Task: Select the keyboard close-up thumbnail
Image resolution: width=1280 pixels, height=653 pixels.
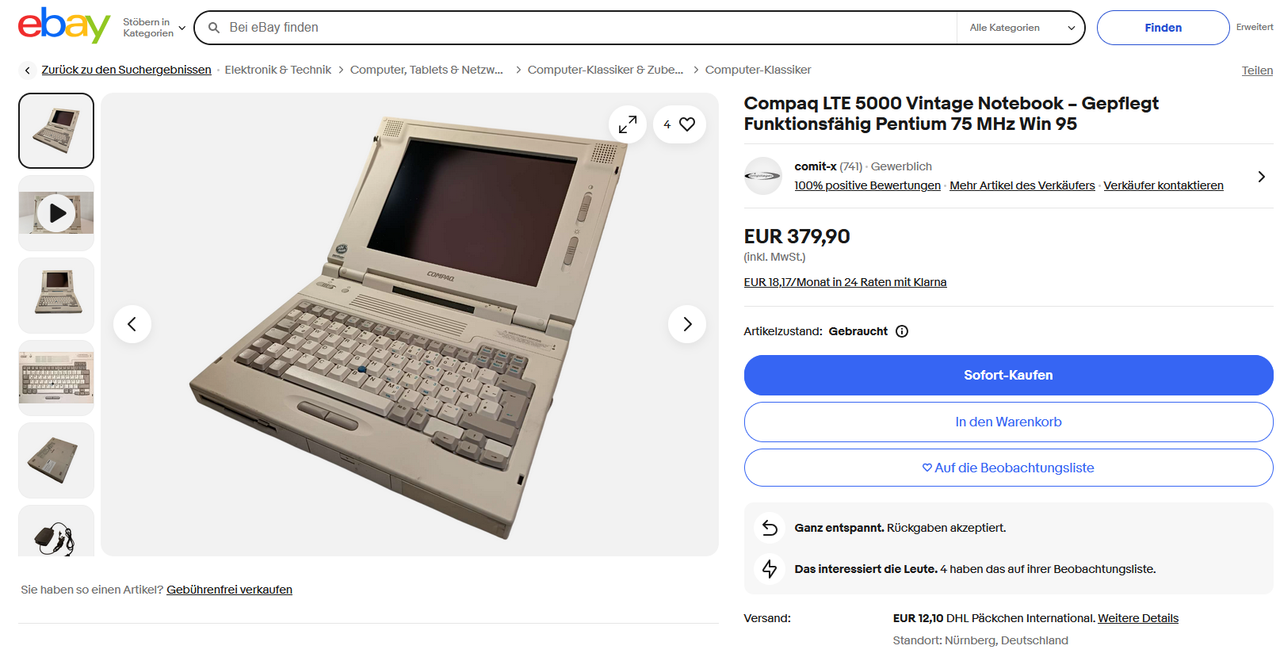Action: [x=56, y=378]
